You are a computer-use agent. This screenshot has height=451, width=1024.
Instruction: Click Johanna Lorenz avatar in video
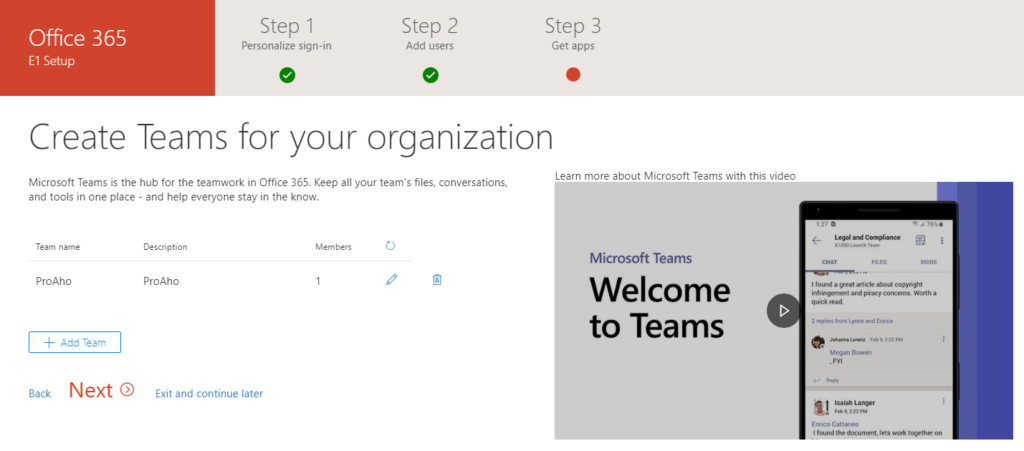pyautogui.click(x=818, y=342)
